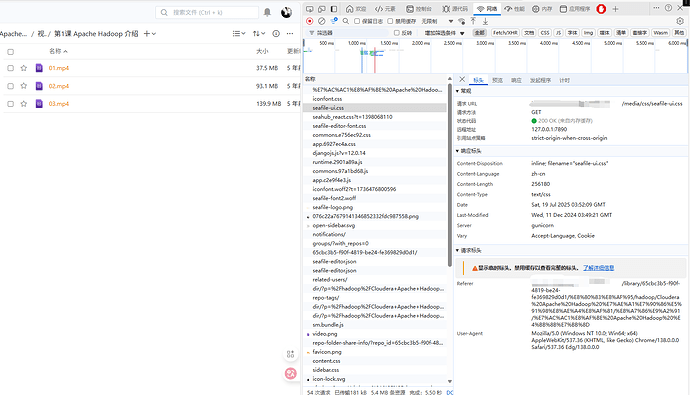Click the record network log button
Image resolution: width=690 pixels, height=395 pixels.
(310, 21)
